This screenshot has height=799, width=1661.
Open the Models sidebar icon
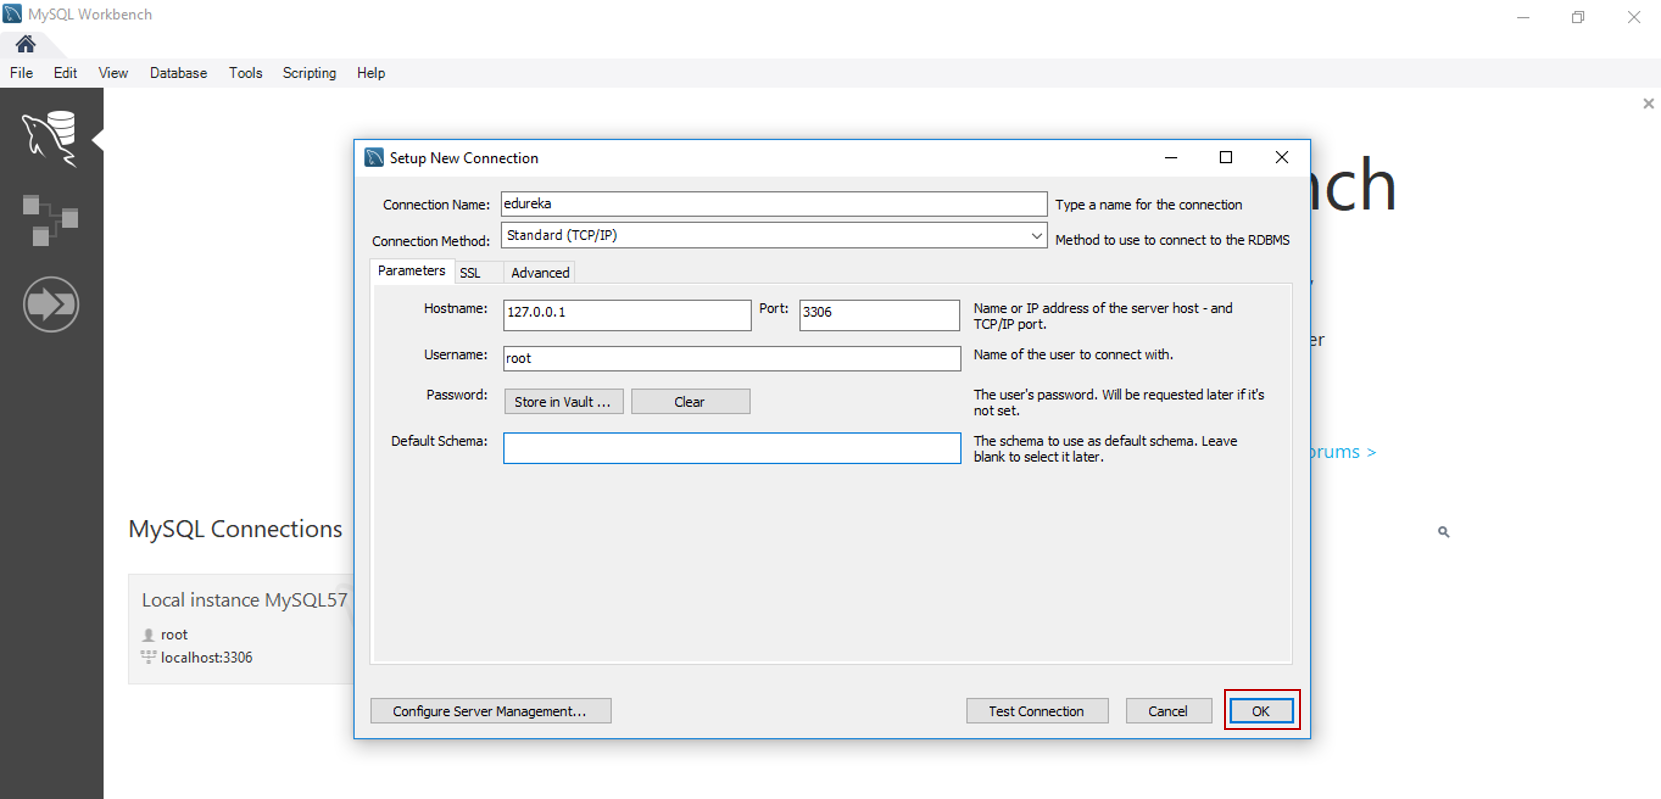point(51,220)
